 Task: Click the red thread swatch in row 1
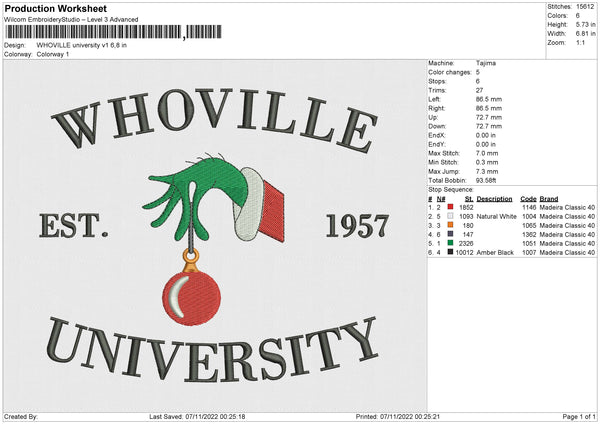[x=450, y=207]
